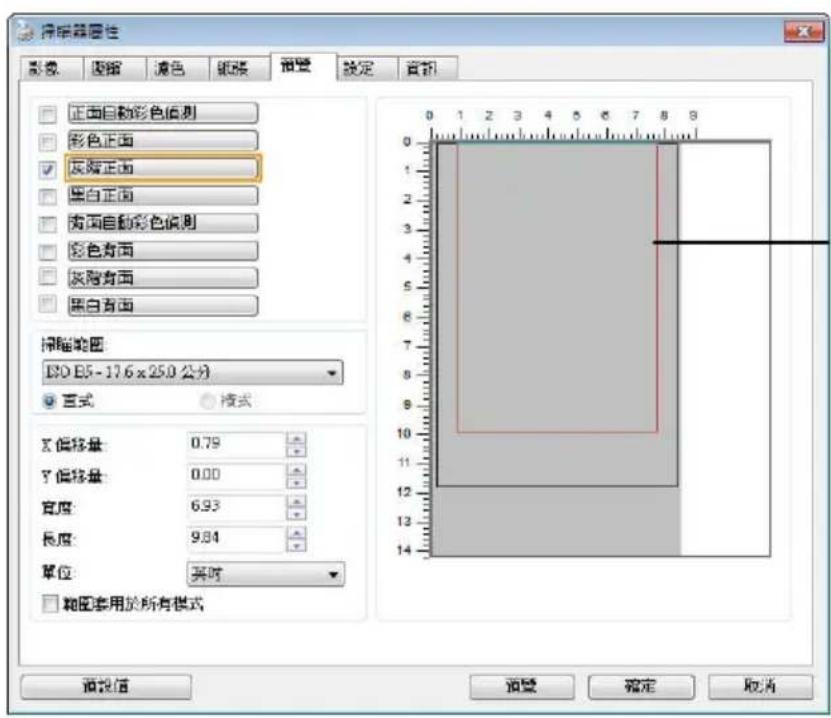Enable 範圍套用於所有模式 checkbox
The image size is (831, 718).
50,603
